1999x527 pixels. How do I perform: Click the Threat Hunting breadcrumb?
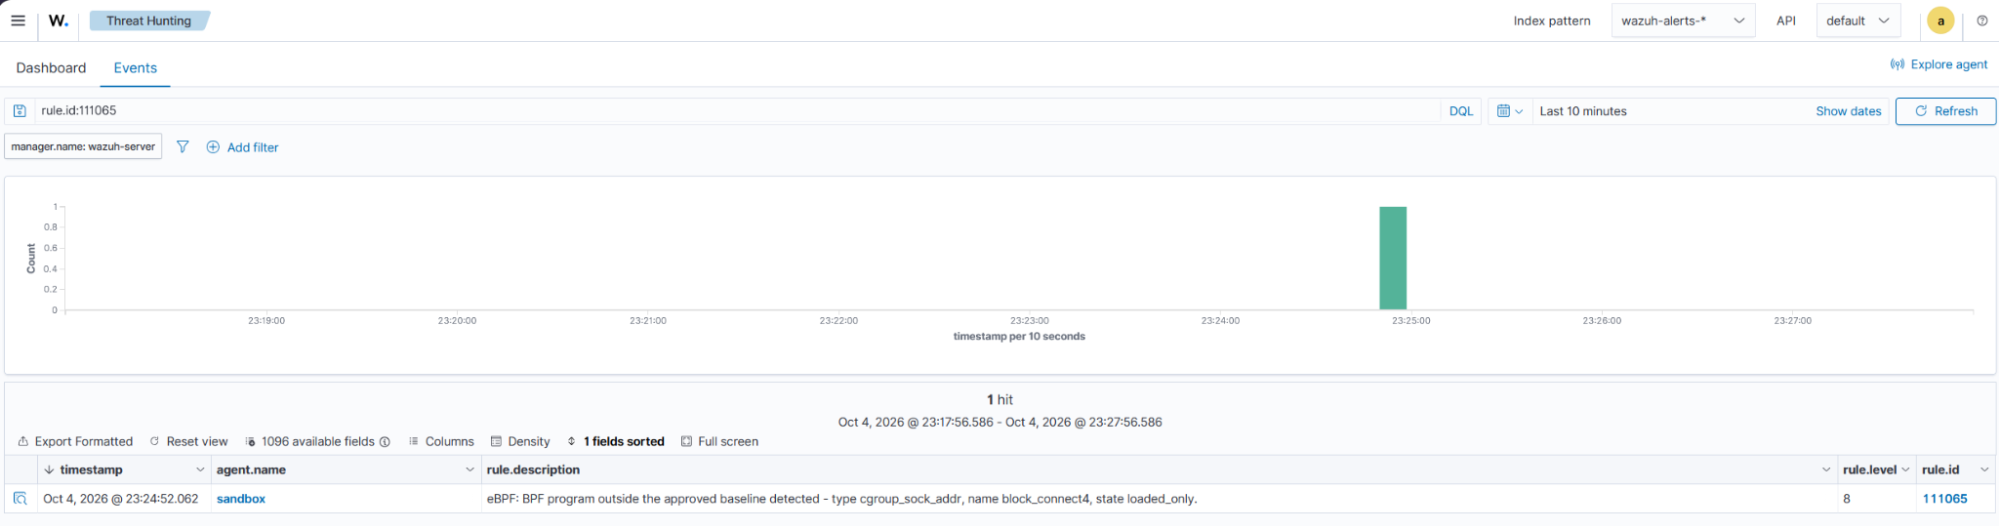149,20
